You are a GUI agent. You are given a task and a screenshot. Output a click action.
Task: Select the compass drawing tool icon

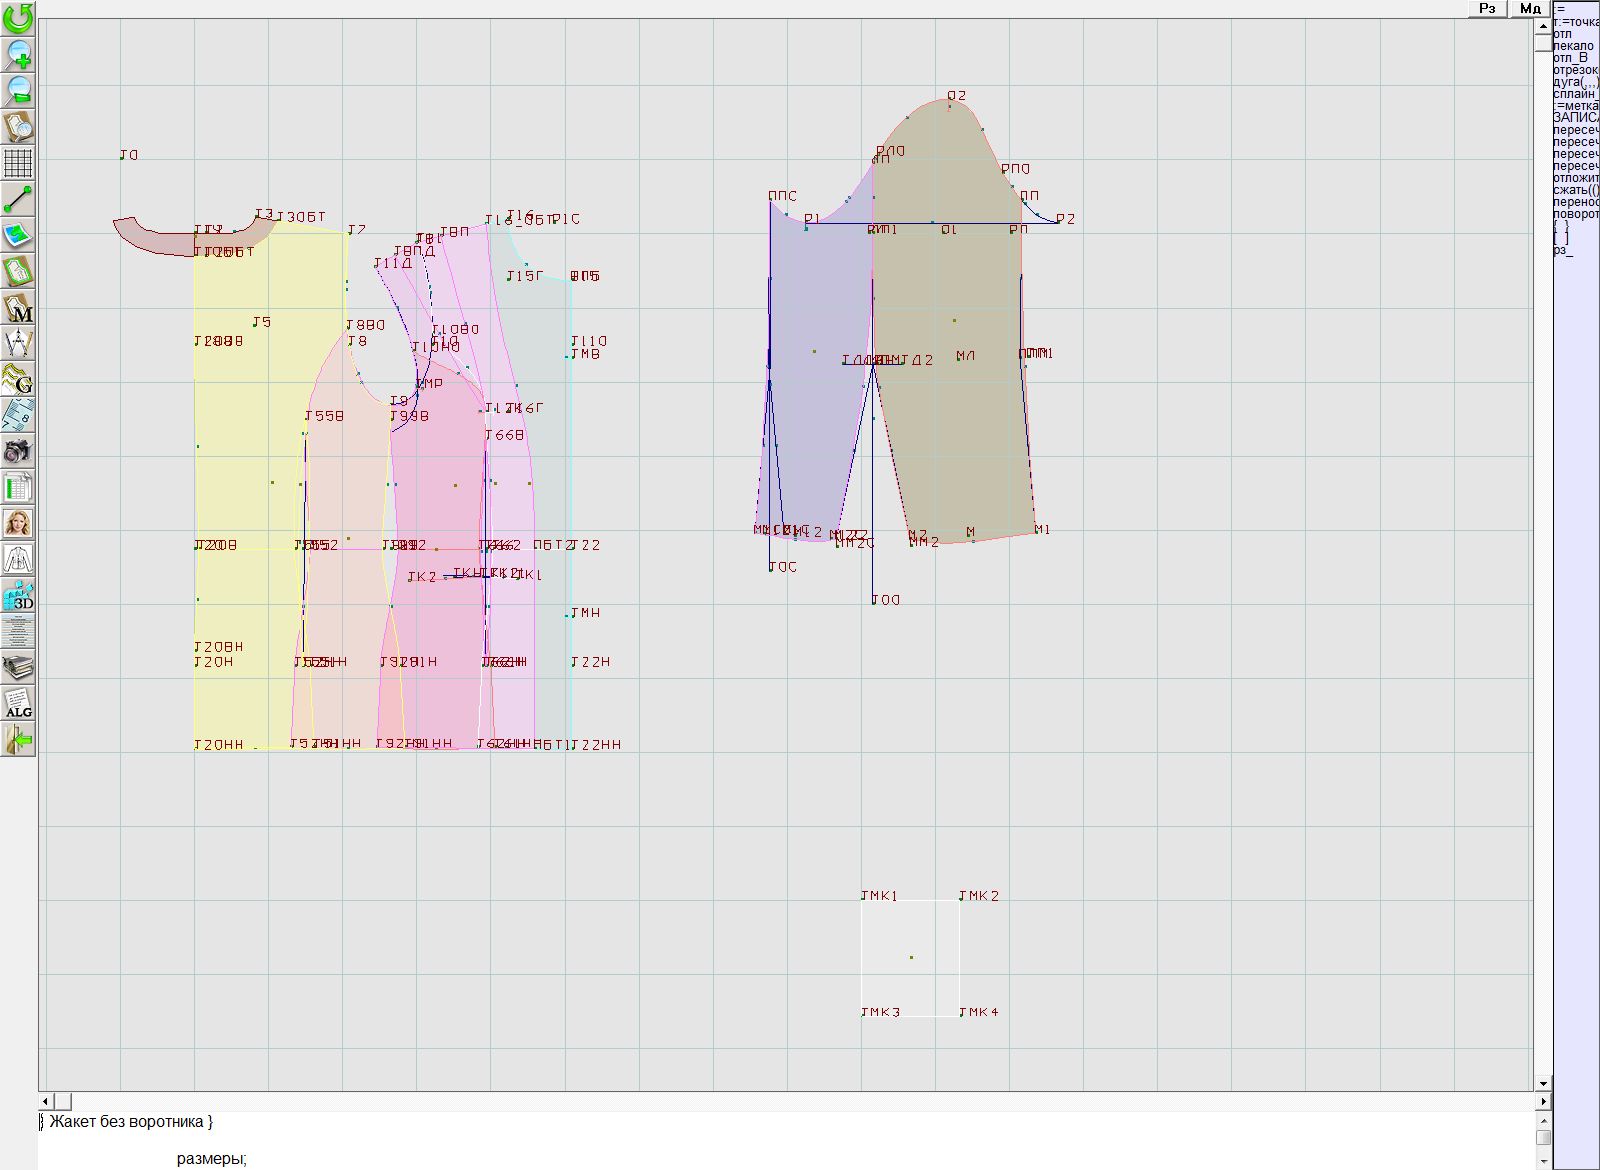(x=18, y=343)
